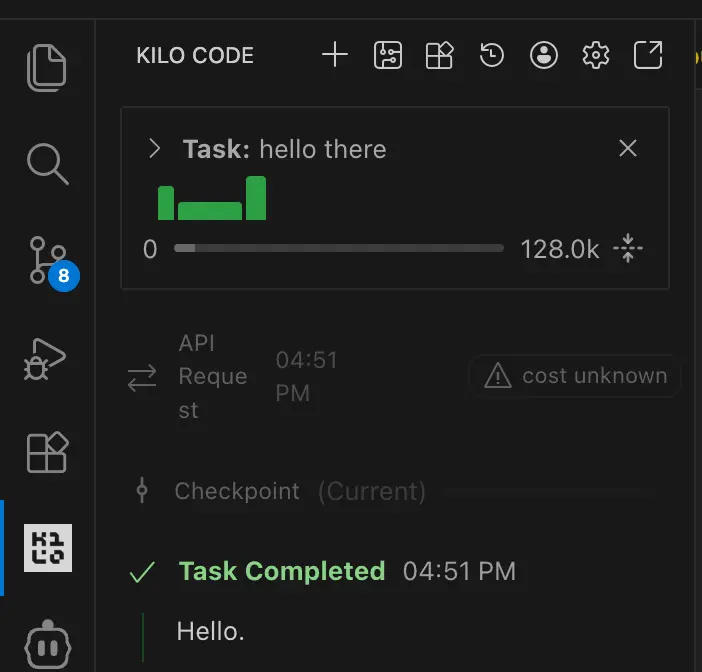Open the Extensions view in activity bar
Viewport: 702px width, 672px height.
47,452
